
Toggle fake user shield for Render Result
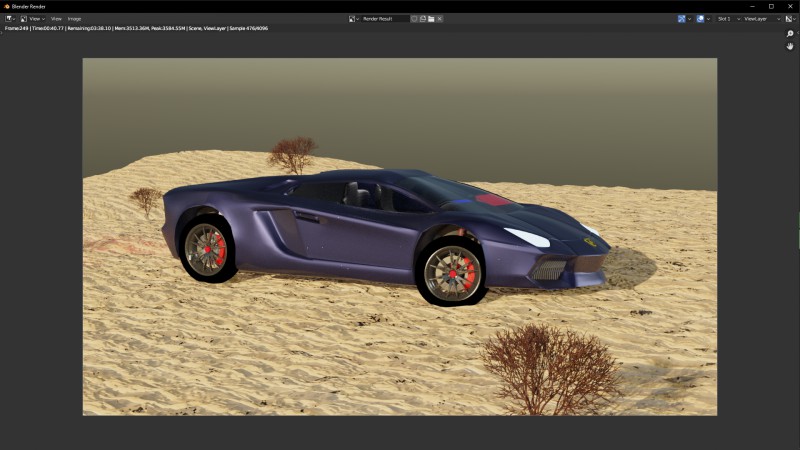tap(414, 19)
